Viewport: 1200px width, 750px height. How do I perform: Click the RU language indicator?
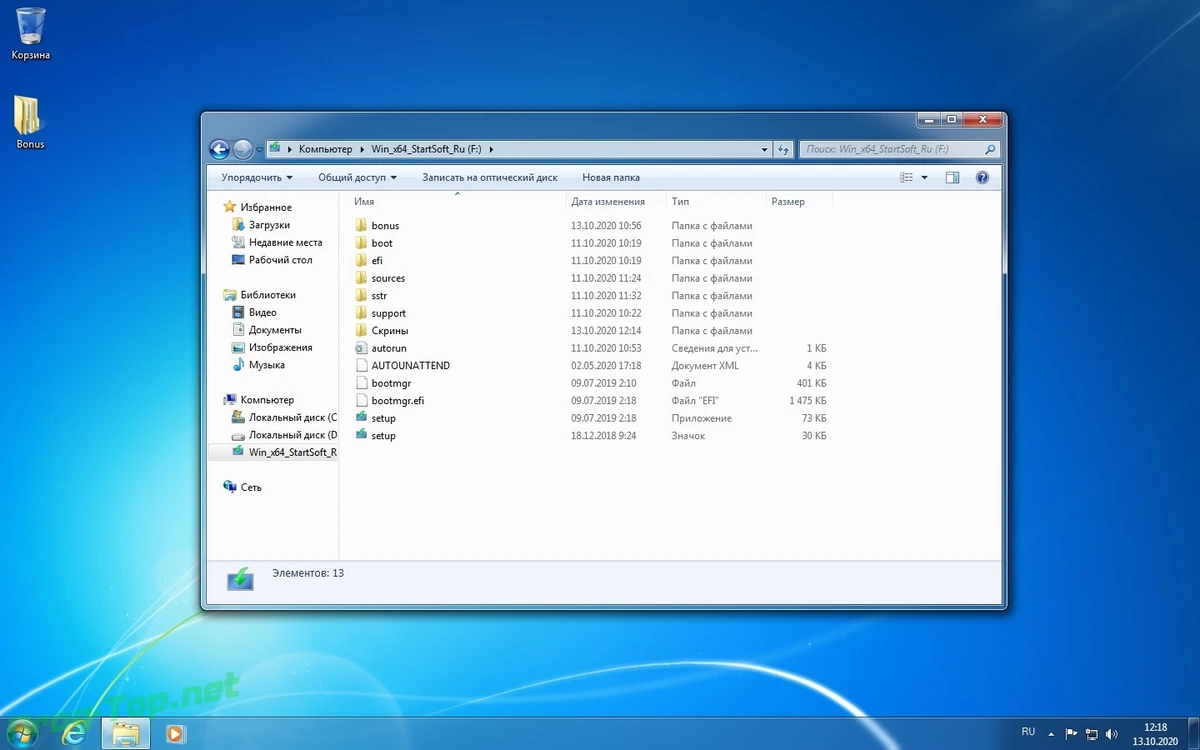tap(1028, 732)
